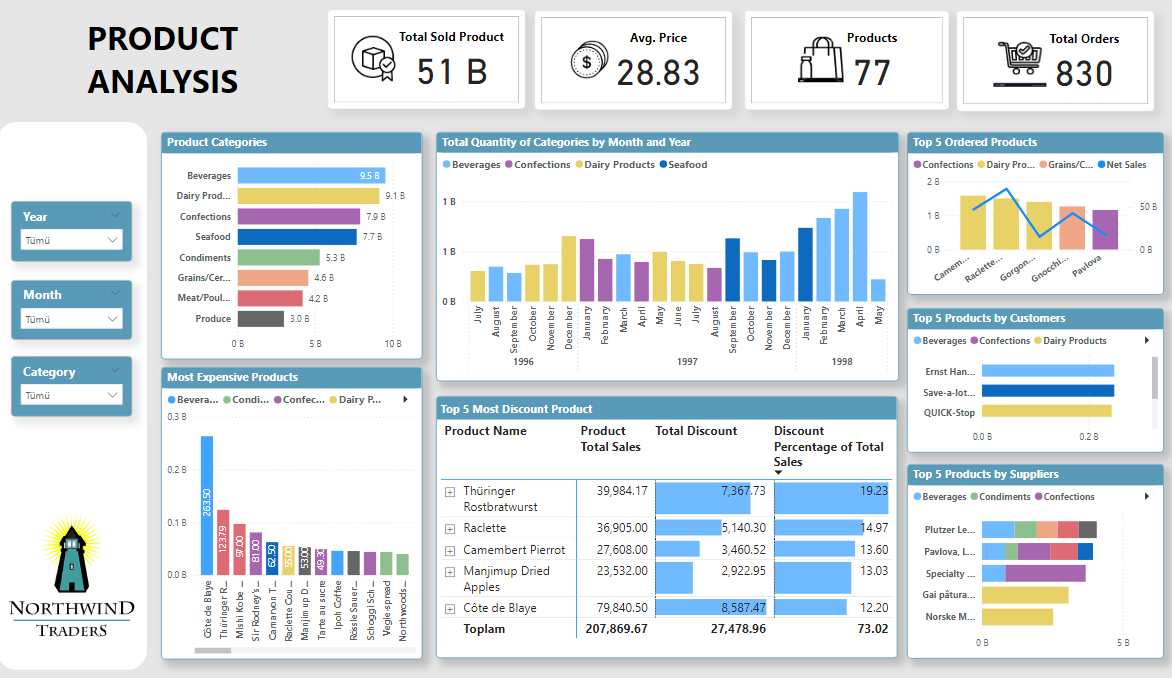Image resolution: width=1172 pixels, height=678 pixels.
Task: Select the Save-a-lot customer bar
Action: coord(1048,391)
